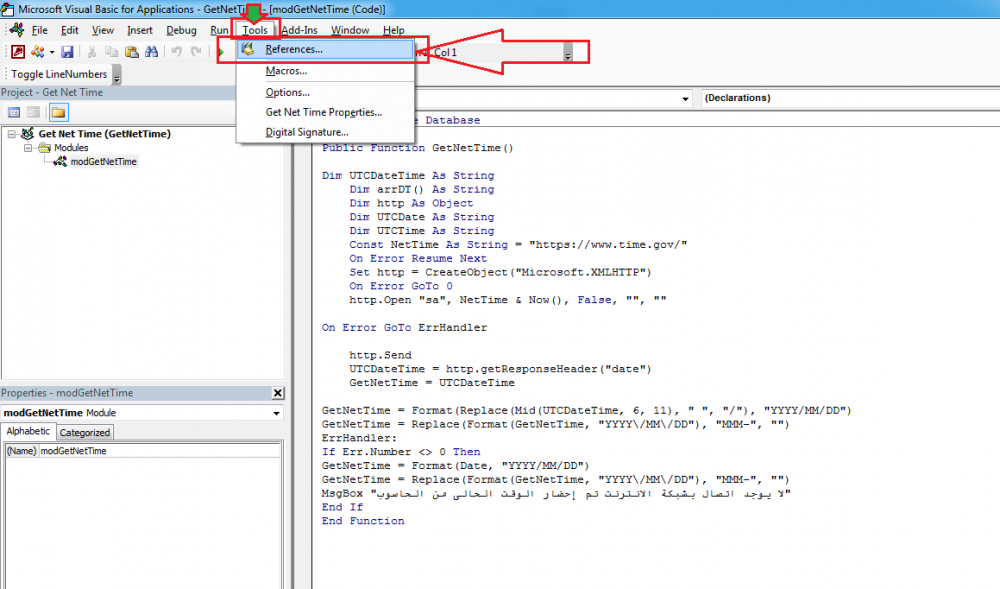
Task: Open the Run menu
Action: tap(219, 30)
